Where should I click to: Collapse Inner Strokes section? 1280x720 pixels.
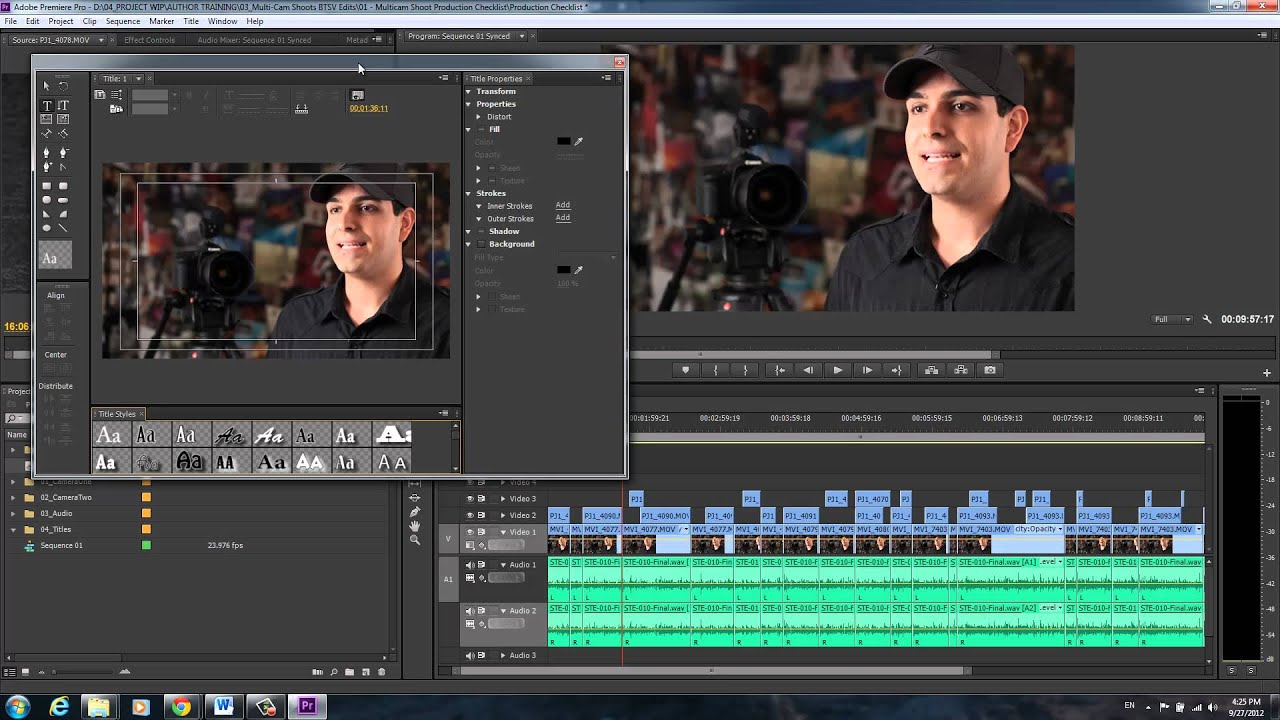[x=479, y=206]
